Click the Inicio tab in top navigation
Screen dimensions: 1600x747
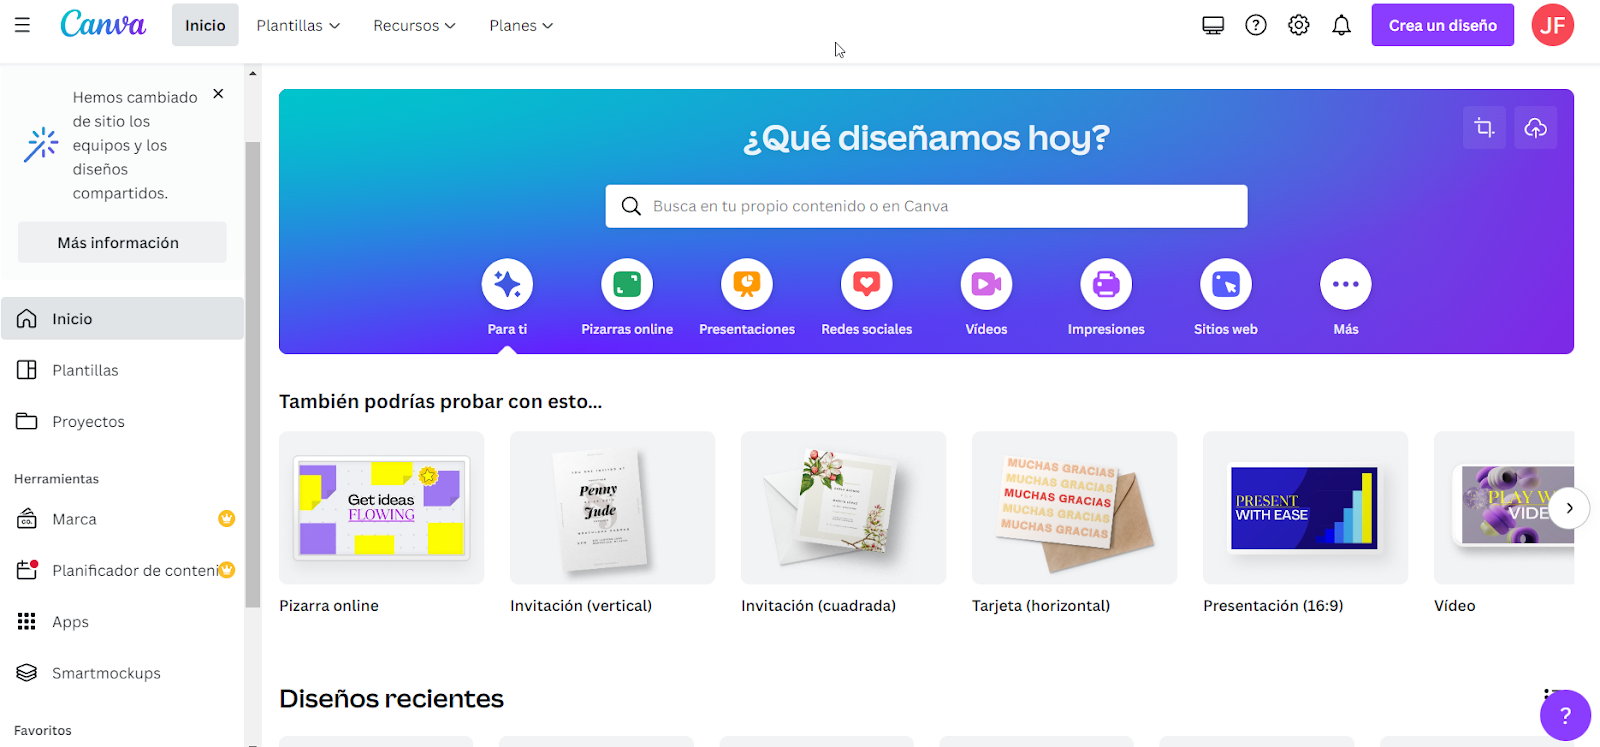[205, 25]
